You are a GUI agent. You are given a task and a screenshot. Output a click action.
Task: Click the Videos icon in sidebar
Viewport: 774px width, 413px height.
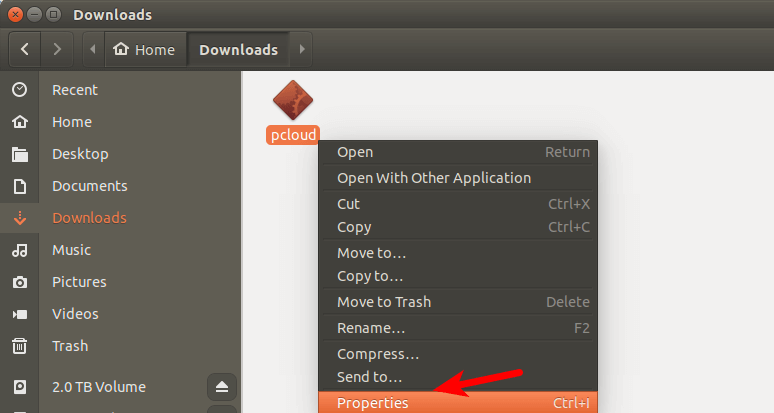tap(19, 314)
